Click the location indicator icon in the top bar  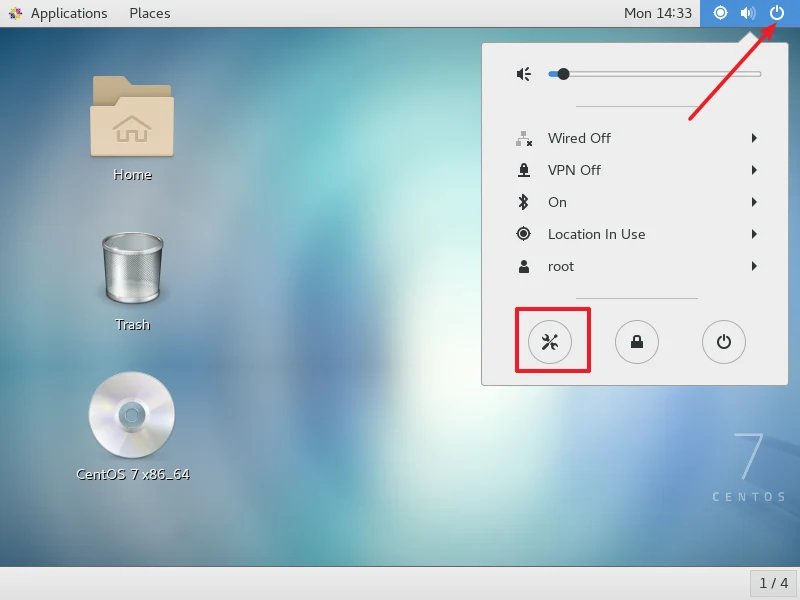coord(720,13)
